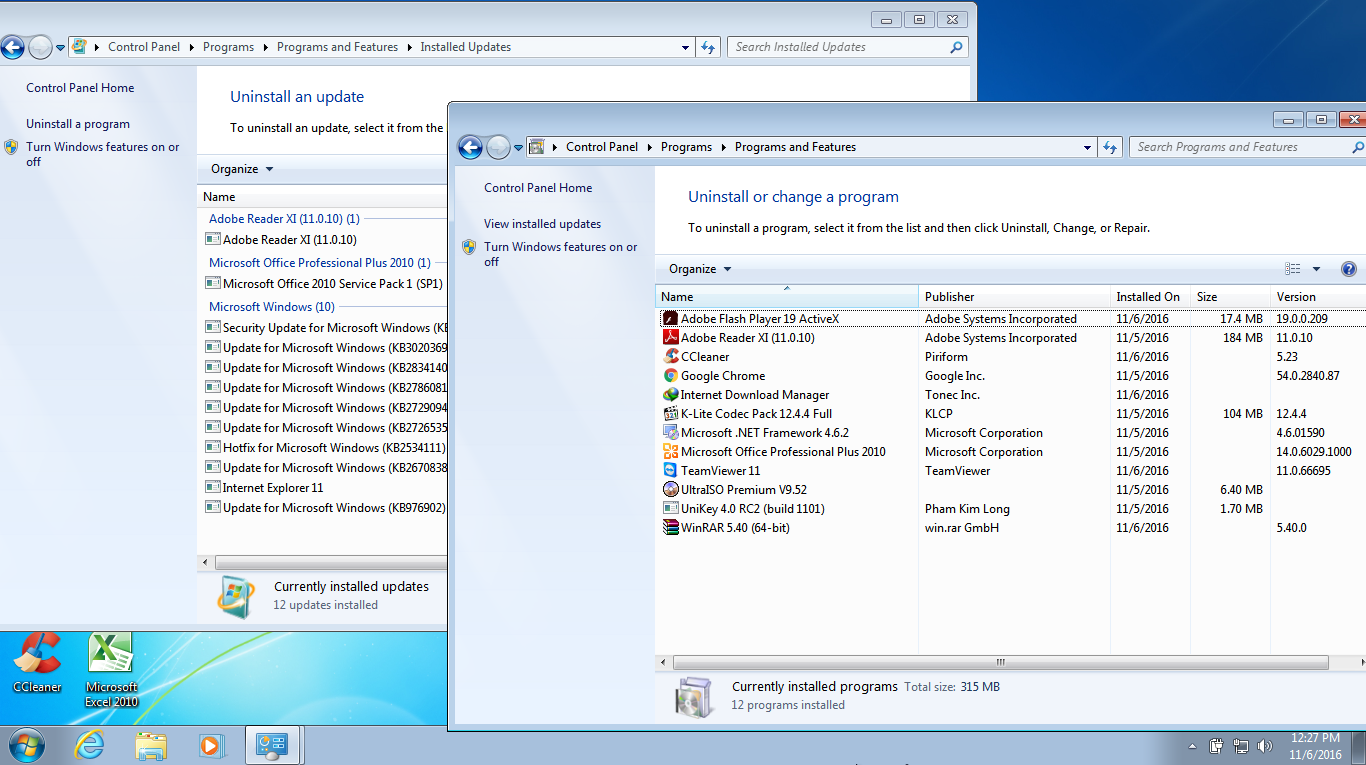Click the change view icon in Programs window

tap(1293, 269)
